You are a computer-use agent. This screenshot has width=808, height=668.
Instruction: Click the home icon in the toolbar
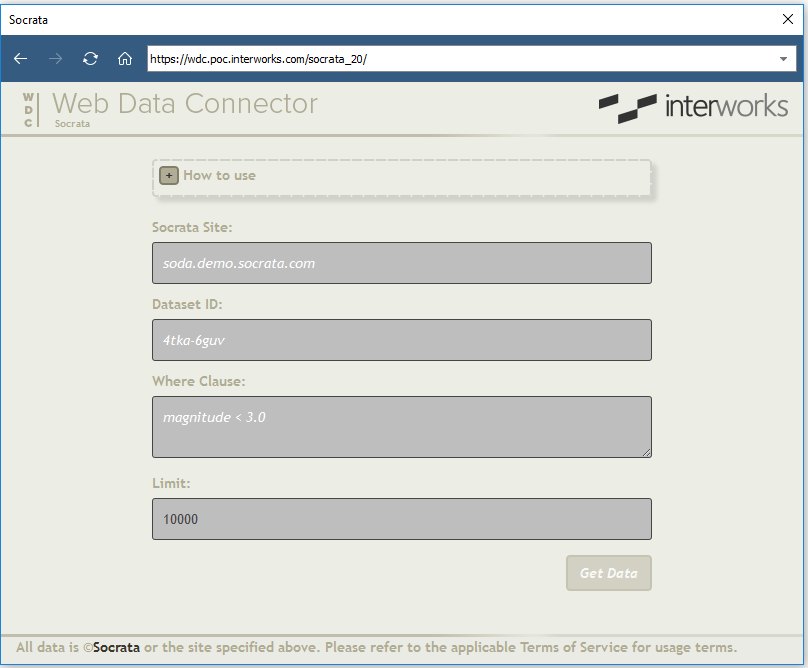coord(124,59)
